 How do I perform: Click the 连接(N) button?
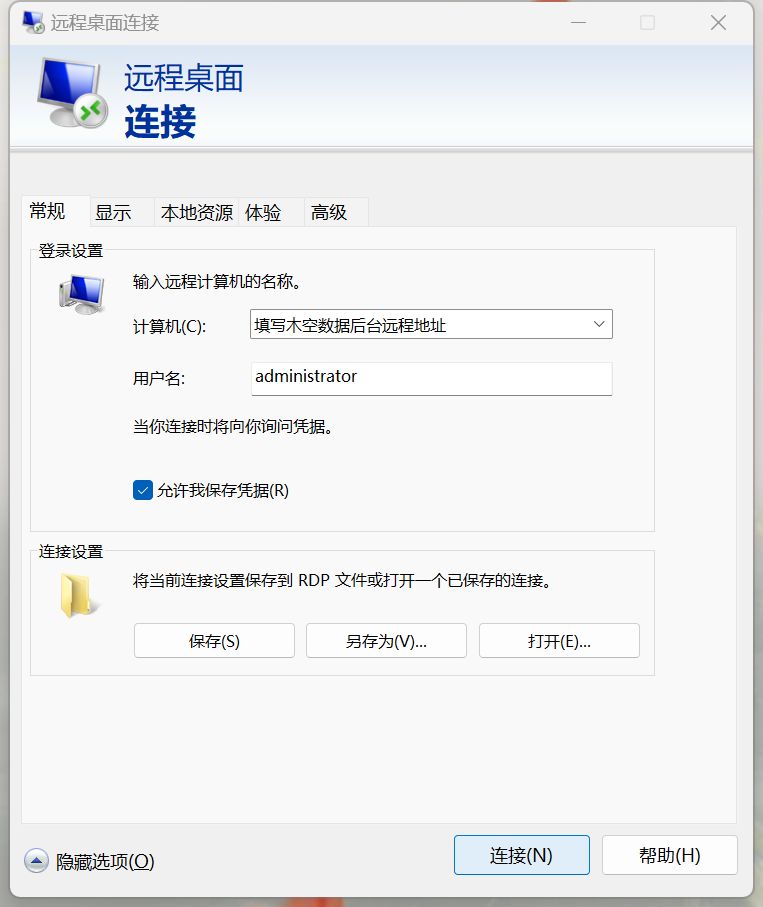coord(522,855)
